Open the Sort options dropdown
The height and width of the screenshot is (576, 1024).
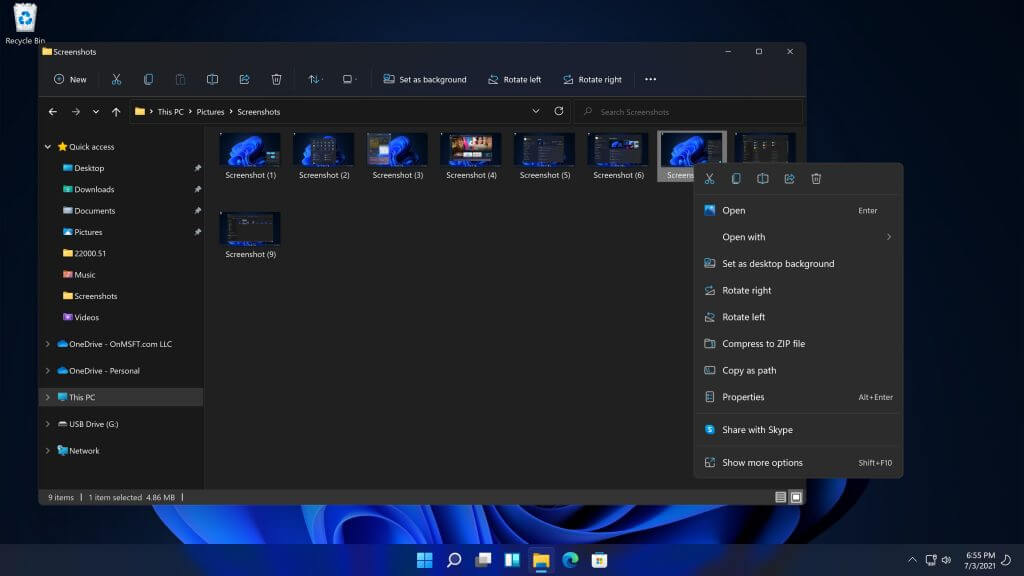[x=315, y=79]
